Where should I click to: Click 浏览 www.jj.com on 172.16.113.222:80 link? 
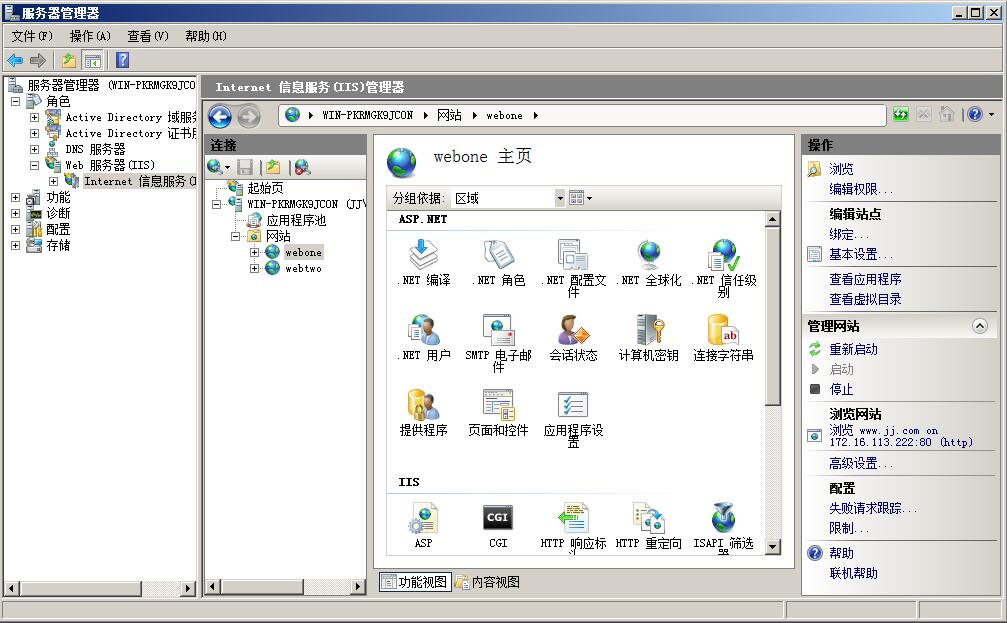[x=900, y=436]
